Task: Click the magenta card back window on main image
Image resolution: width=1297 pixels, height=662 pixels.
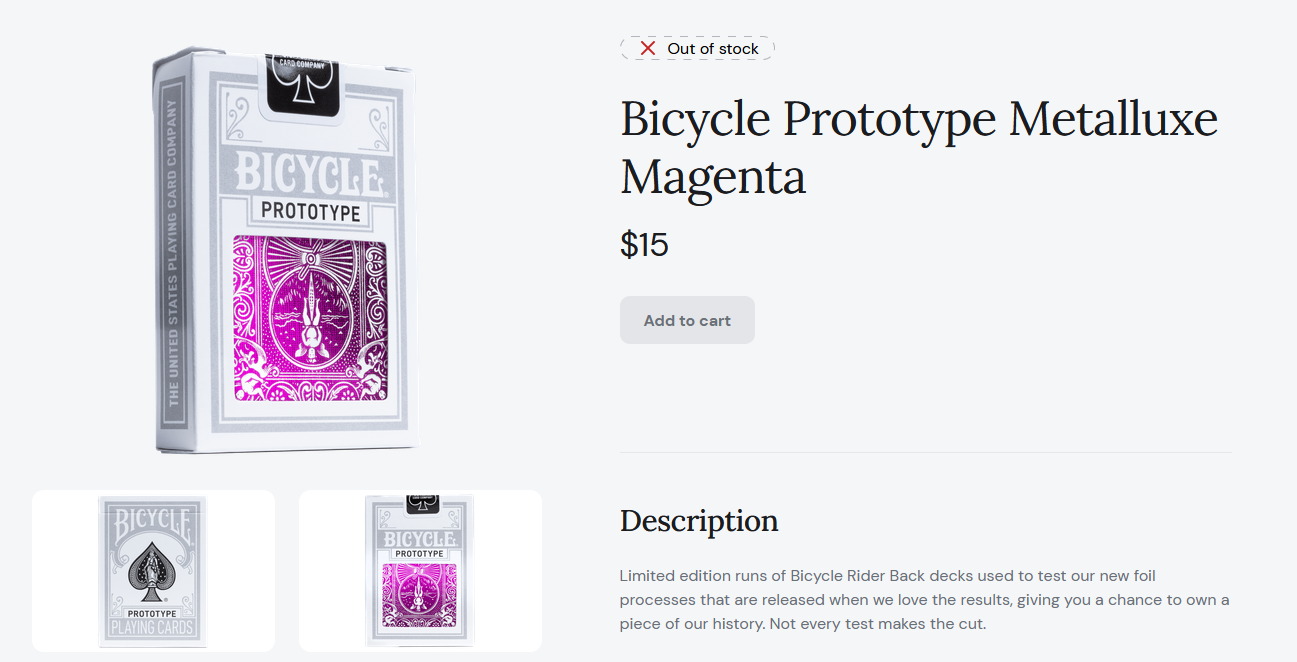Action: 311,319
